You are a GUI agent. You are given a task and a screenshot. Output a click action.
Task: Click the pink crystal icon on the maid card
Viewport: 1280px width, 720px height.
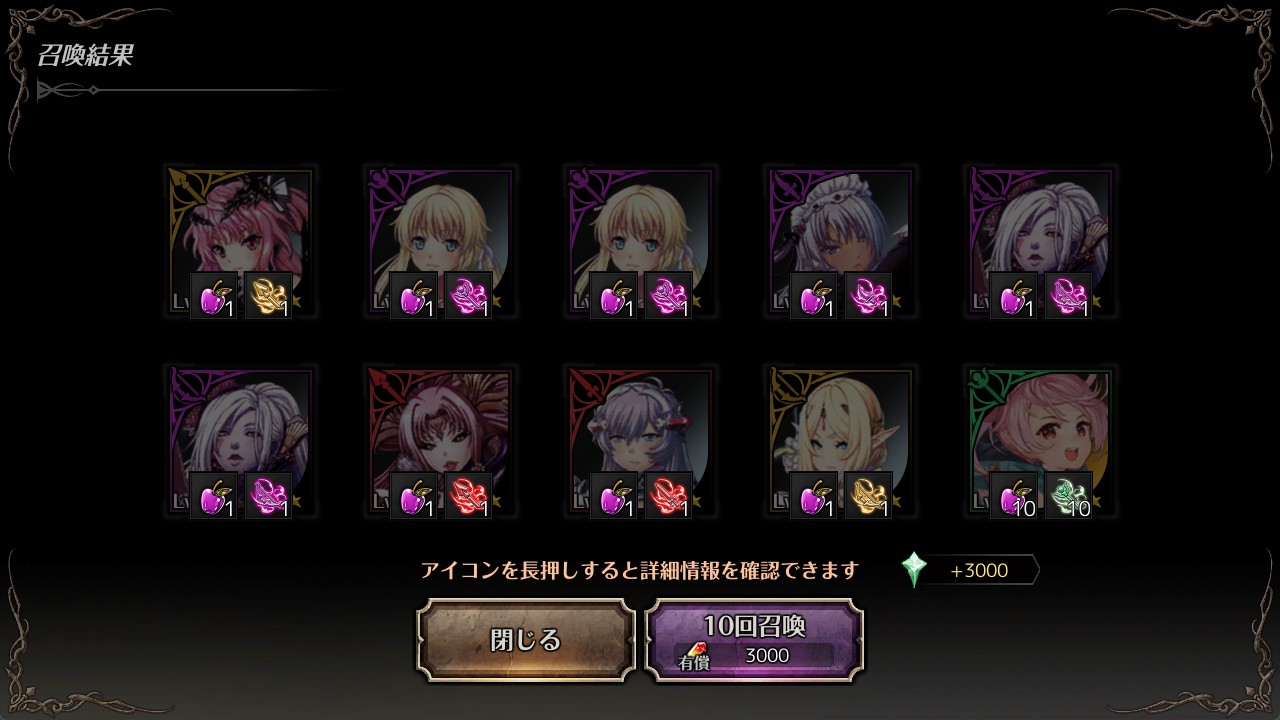(868, 296)
